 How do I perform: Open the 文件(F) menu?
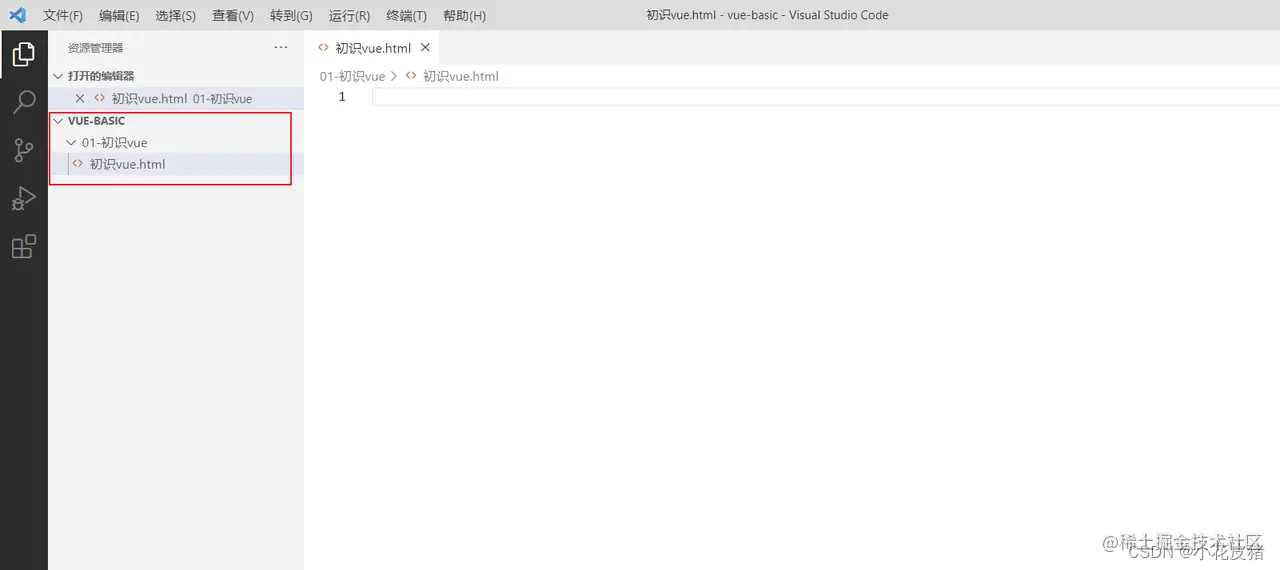pyautogui.click(x=63, y=16)
